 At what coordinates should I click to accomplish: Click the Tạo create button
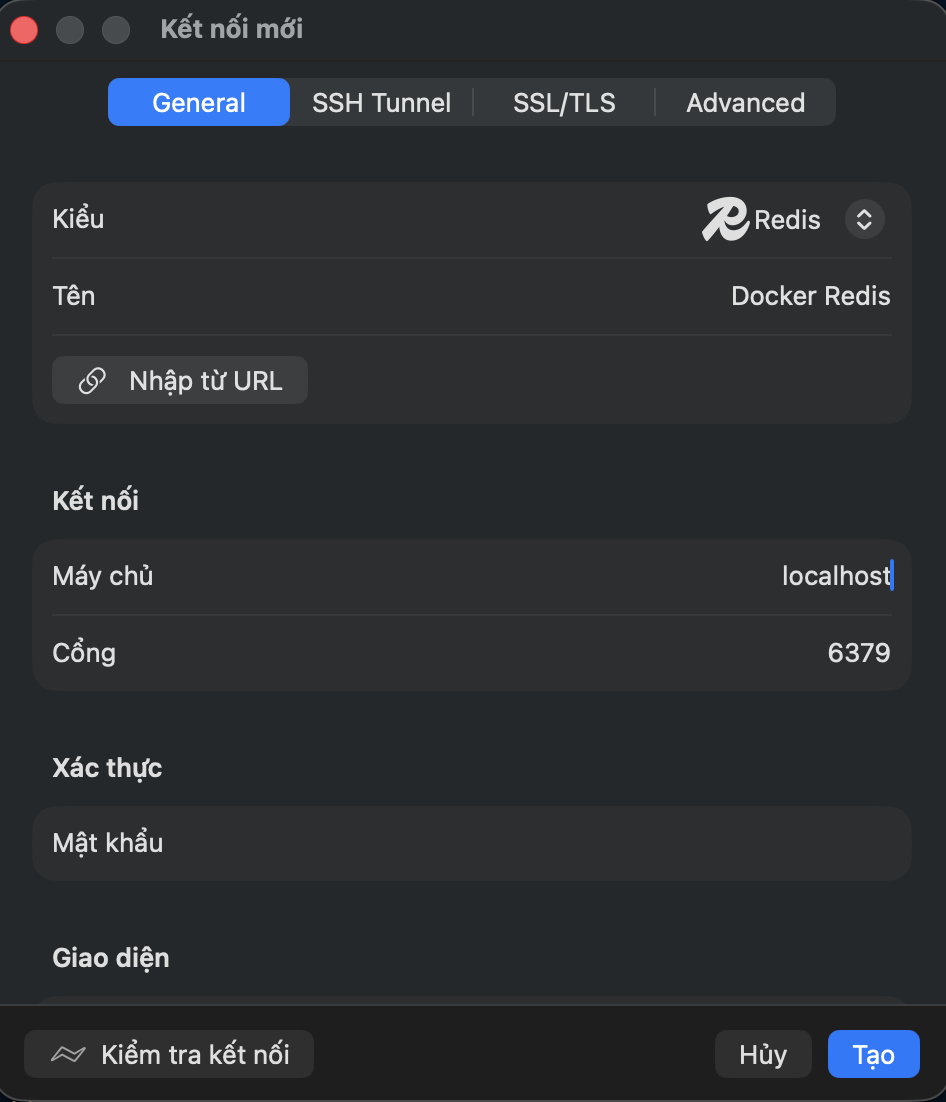point(874,1054)
